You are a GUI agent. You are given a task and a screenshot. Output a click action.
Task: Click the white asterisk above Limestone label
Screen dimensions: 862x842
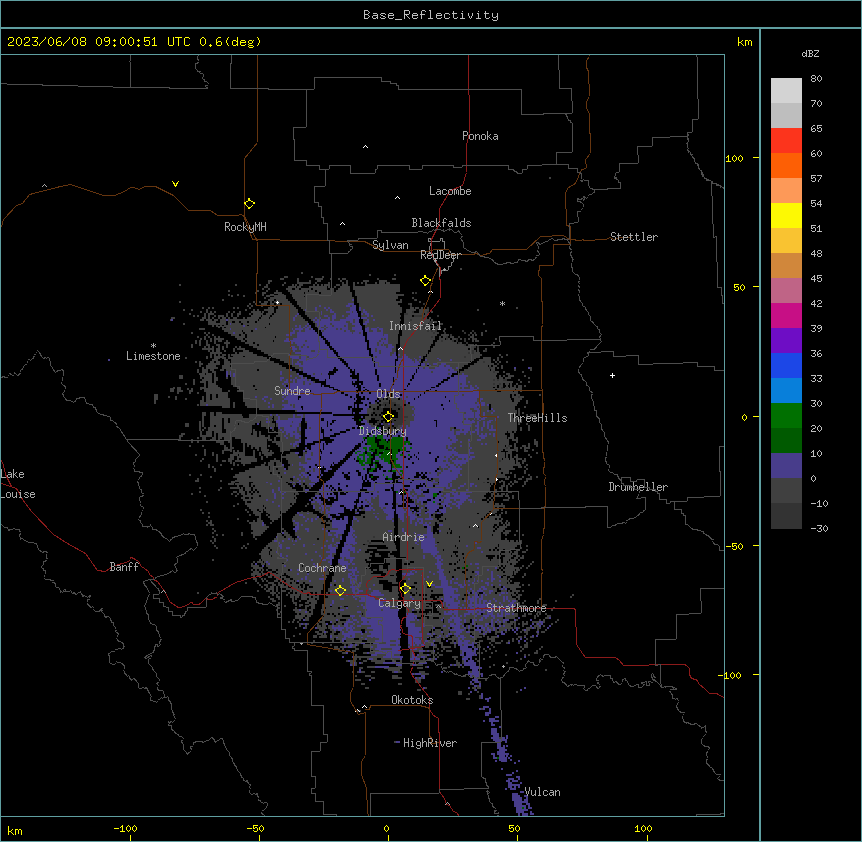click(153, 346)
